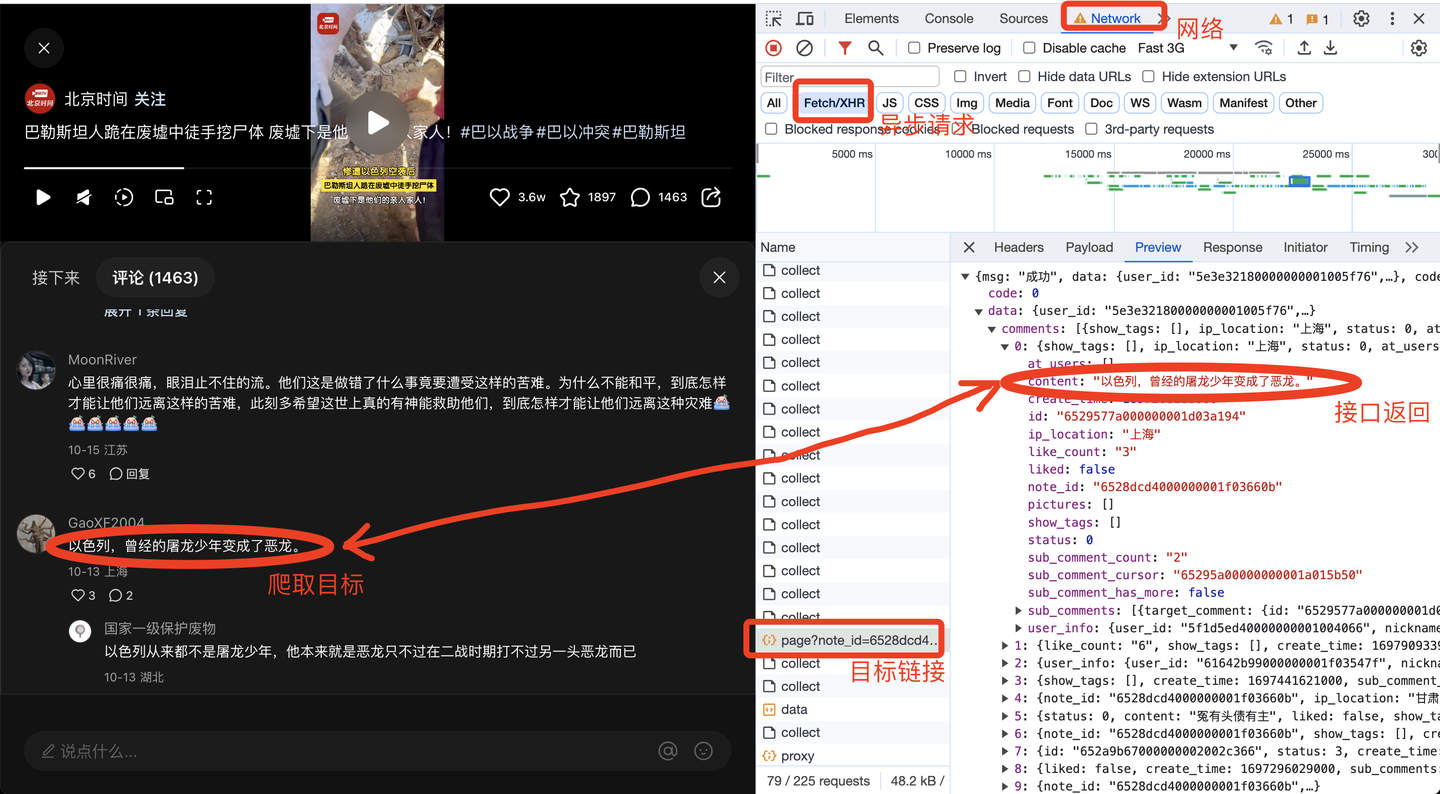This screenshot has height=794, width=1440.
Task: Switch to the 接下来 tab
Action: [56, 278]
